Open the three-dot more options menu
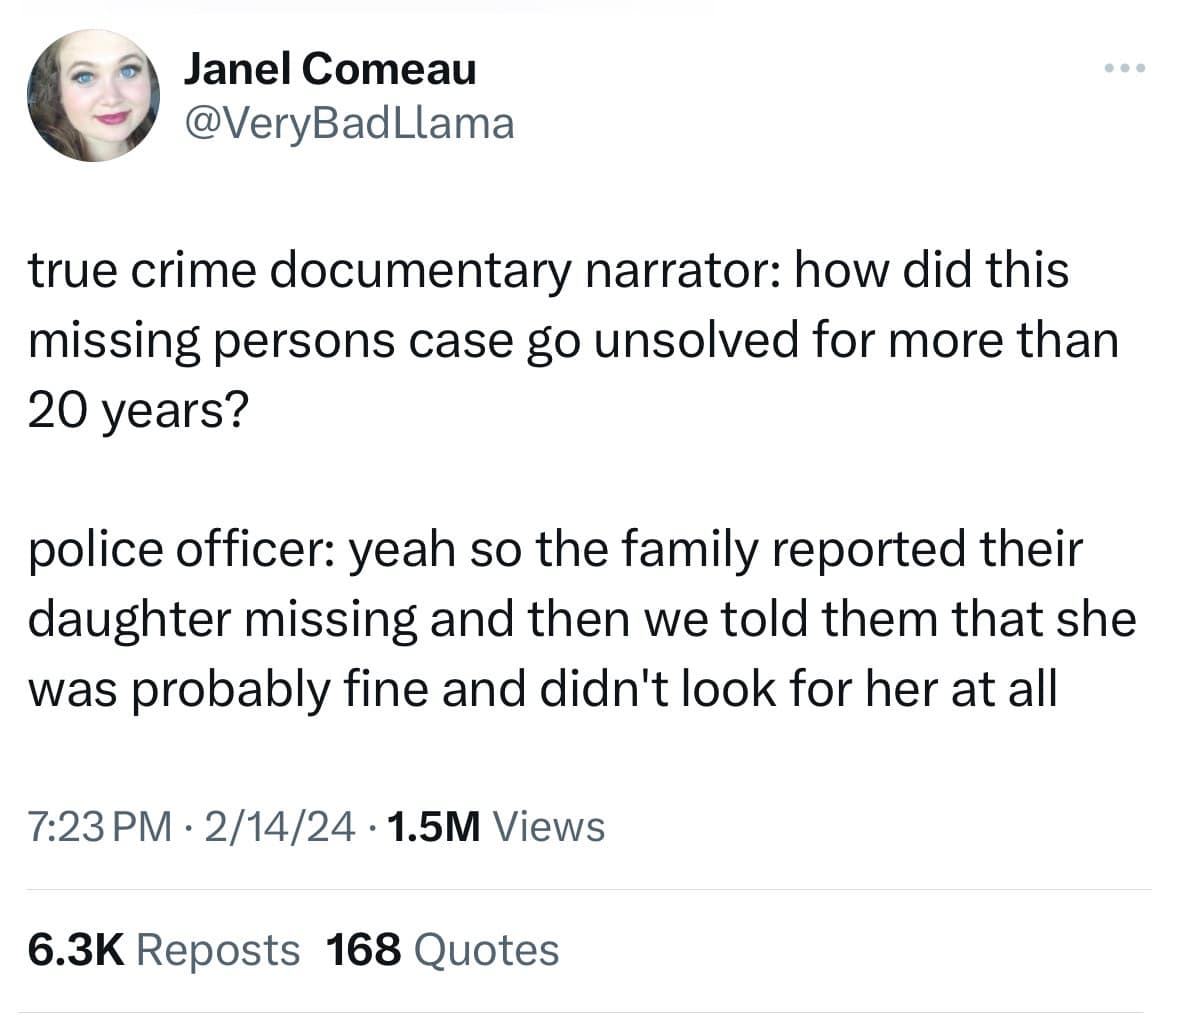 pyautogui.click(x=1124, y=69)
